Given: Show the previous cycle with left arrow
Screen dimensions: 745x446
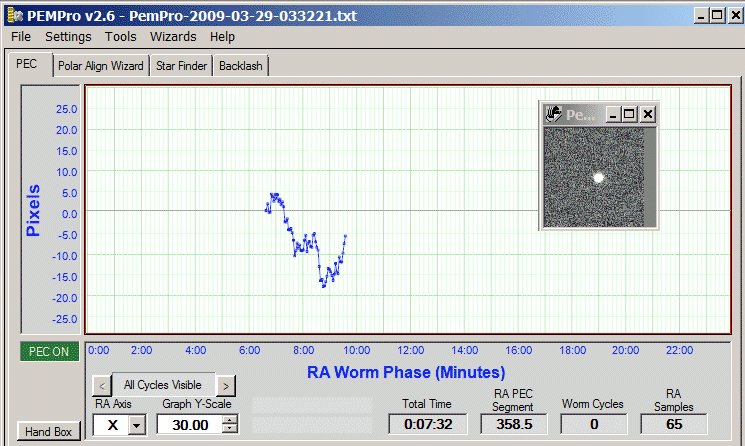Looking at the screenshot, I should [102, 386].
